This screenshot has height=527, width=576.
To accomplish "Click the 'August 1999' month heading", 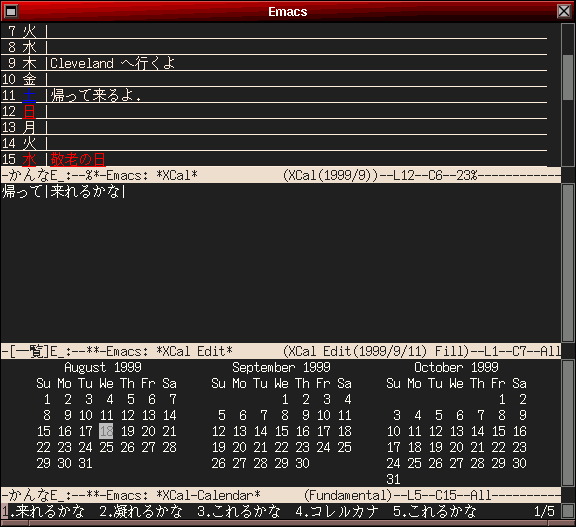I will click(103, 367).
